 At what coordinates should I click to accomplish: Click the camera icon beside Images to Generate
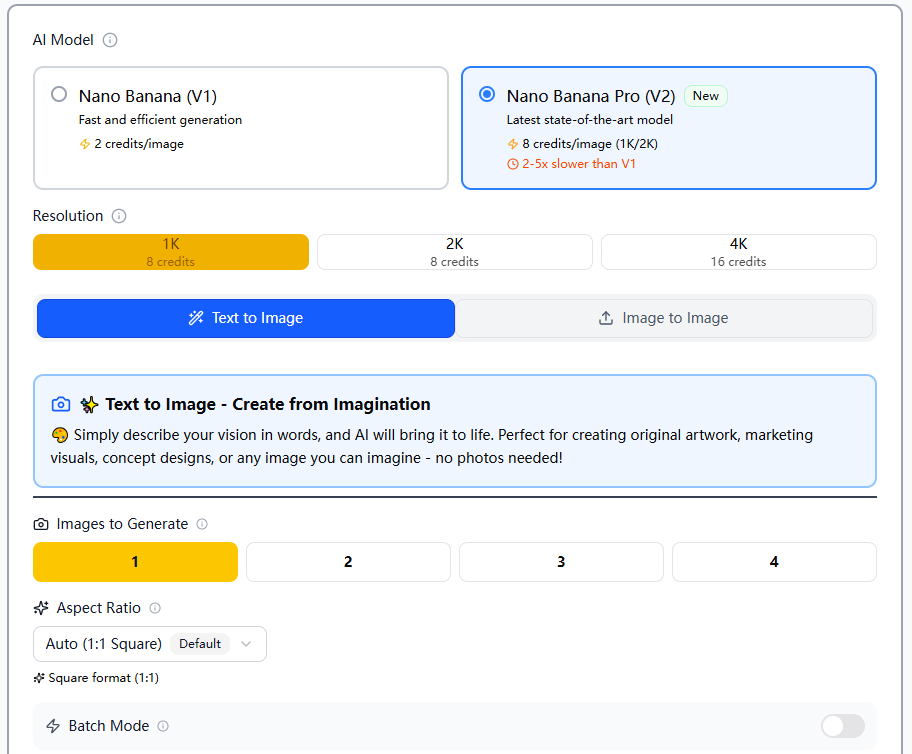click(41, 524)
